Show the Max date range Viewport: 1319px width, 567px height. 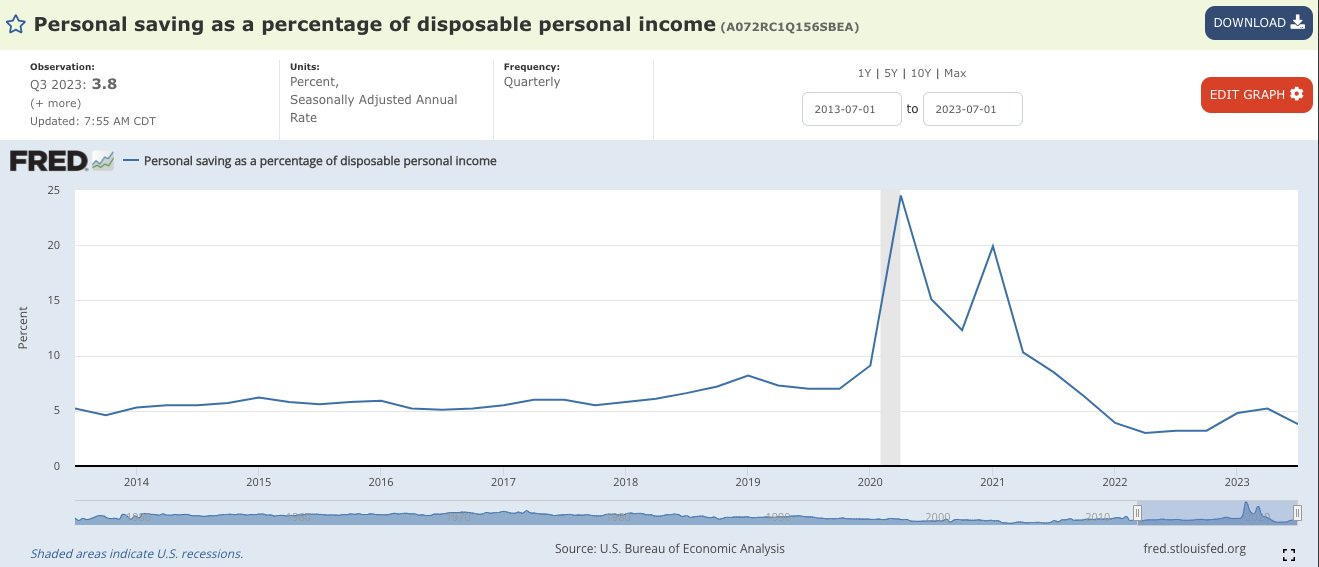(x=955, y=73)
